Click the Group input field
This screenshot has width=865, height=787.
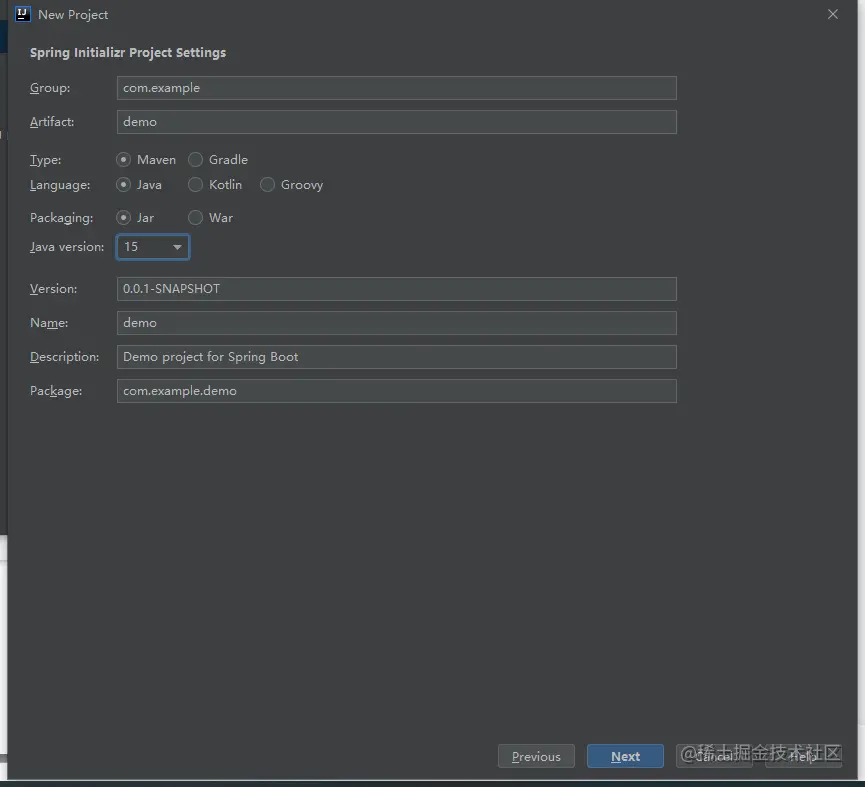(x=397, y=88)
